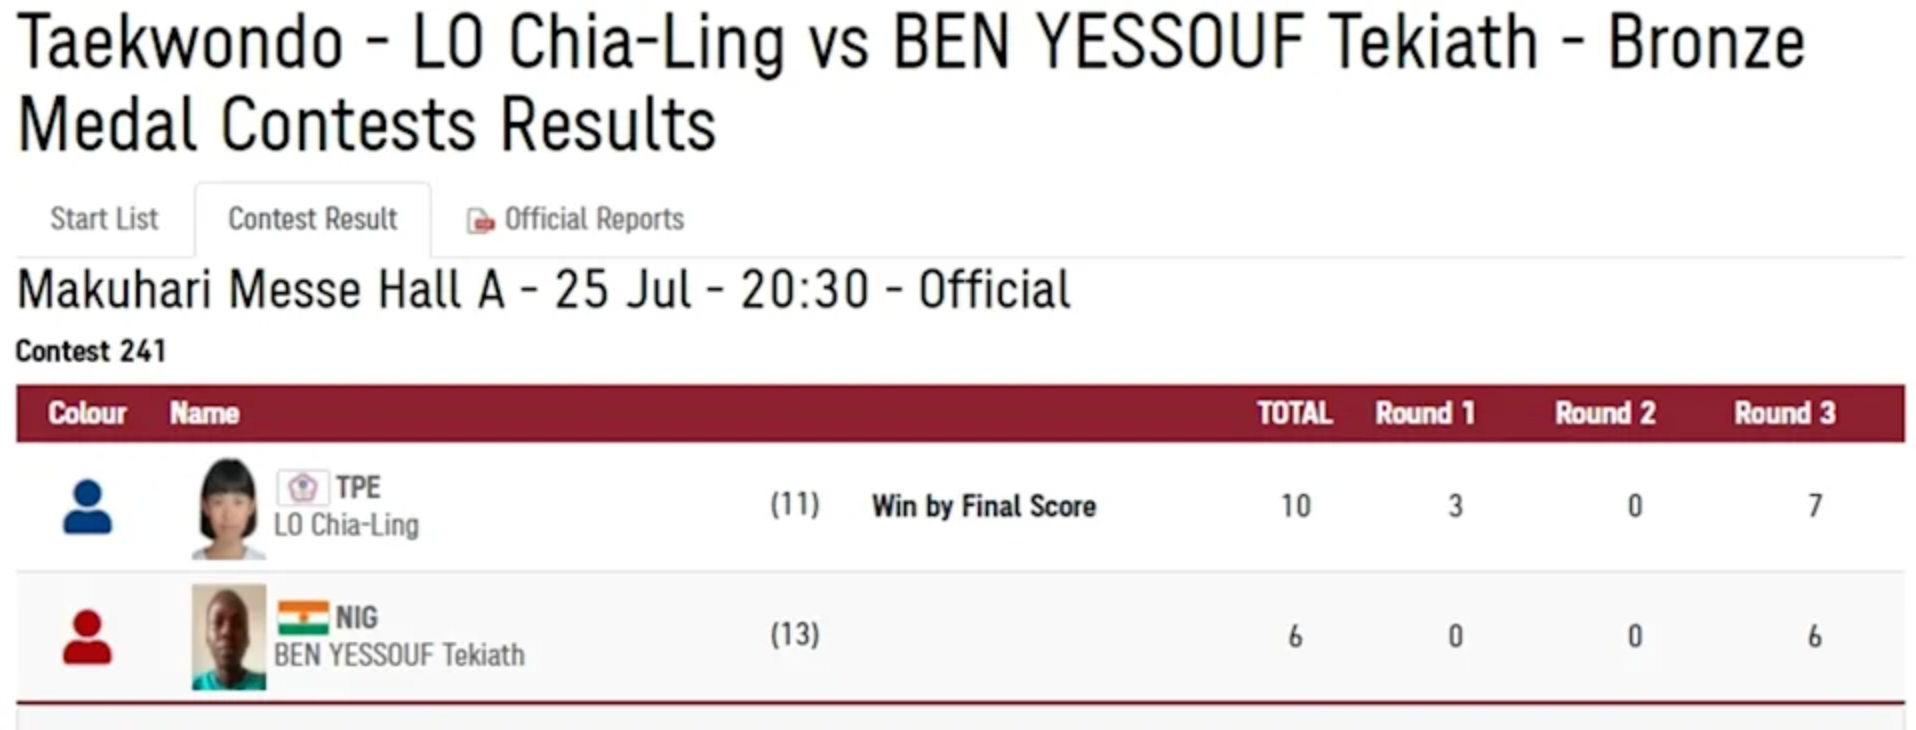This screenshot has width=1916, height=730.
Task: Click the Official Reports PDF icon
Action: click(x=481, y=220)
